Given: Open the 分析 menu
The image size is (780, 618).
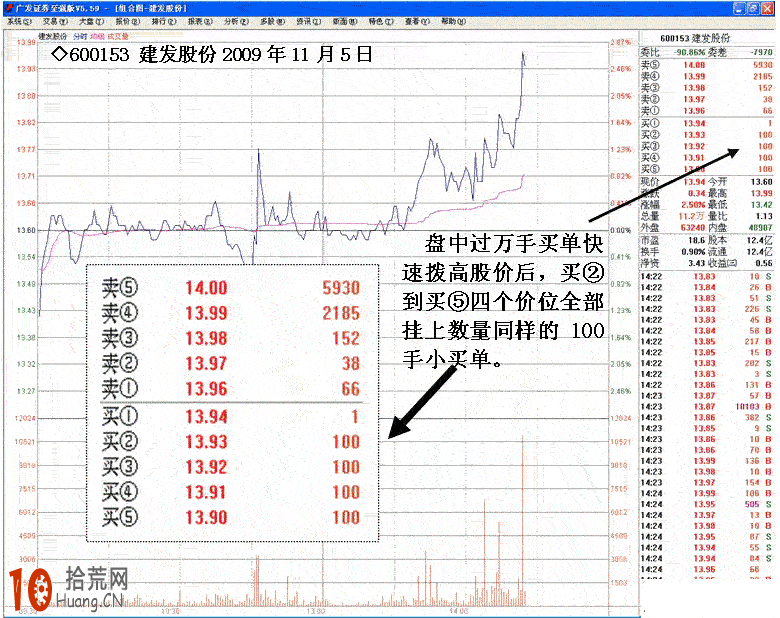Looking at the screenshot, I should click(236, 21).
